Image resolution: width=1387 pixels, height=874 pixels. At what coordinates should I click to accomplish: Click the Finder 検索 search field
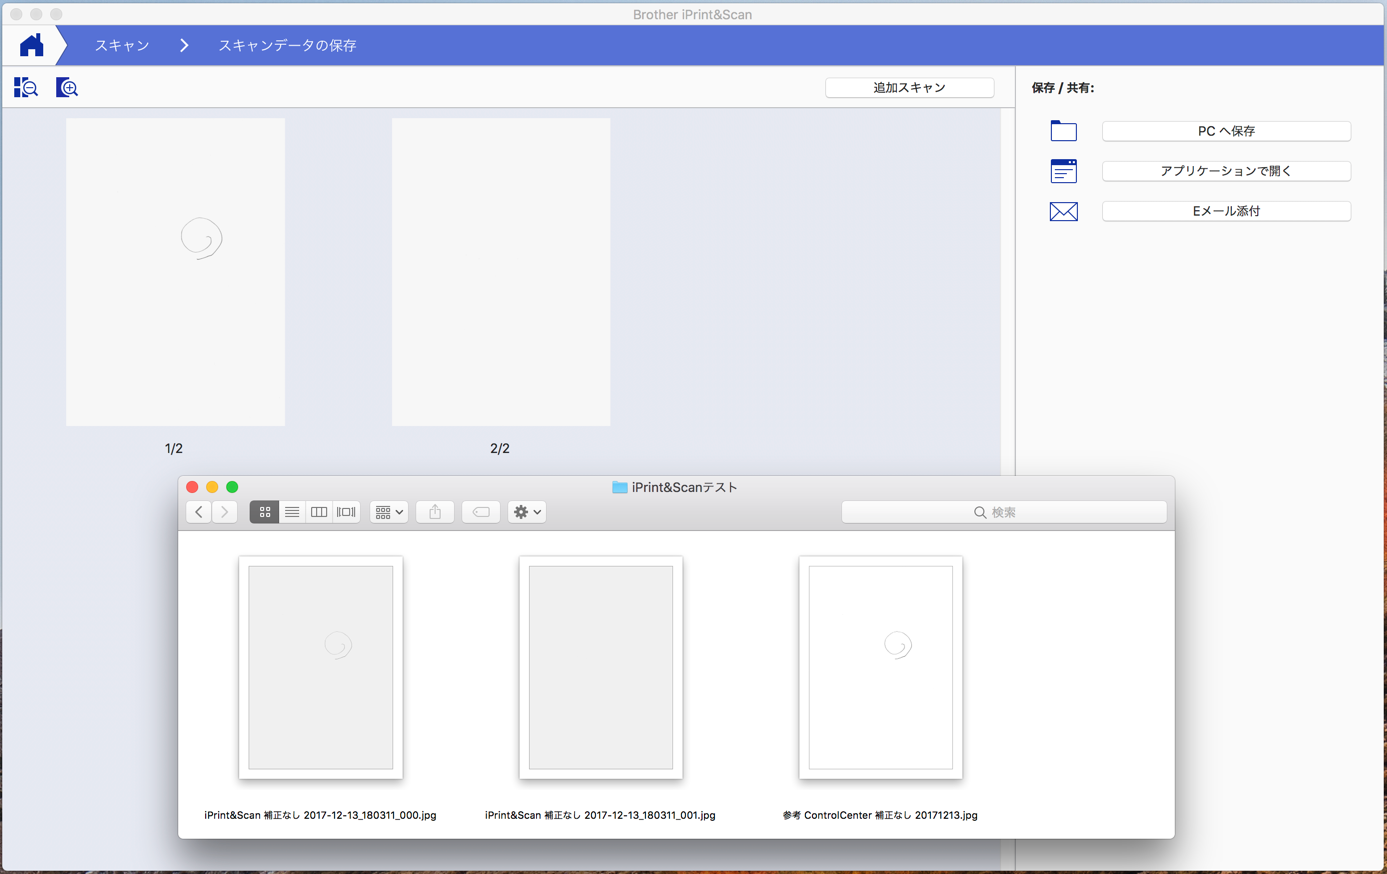coord(1004,512)
